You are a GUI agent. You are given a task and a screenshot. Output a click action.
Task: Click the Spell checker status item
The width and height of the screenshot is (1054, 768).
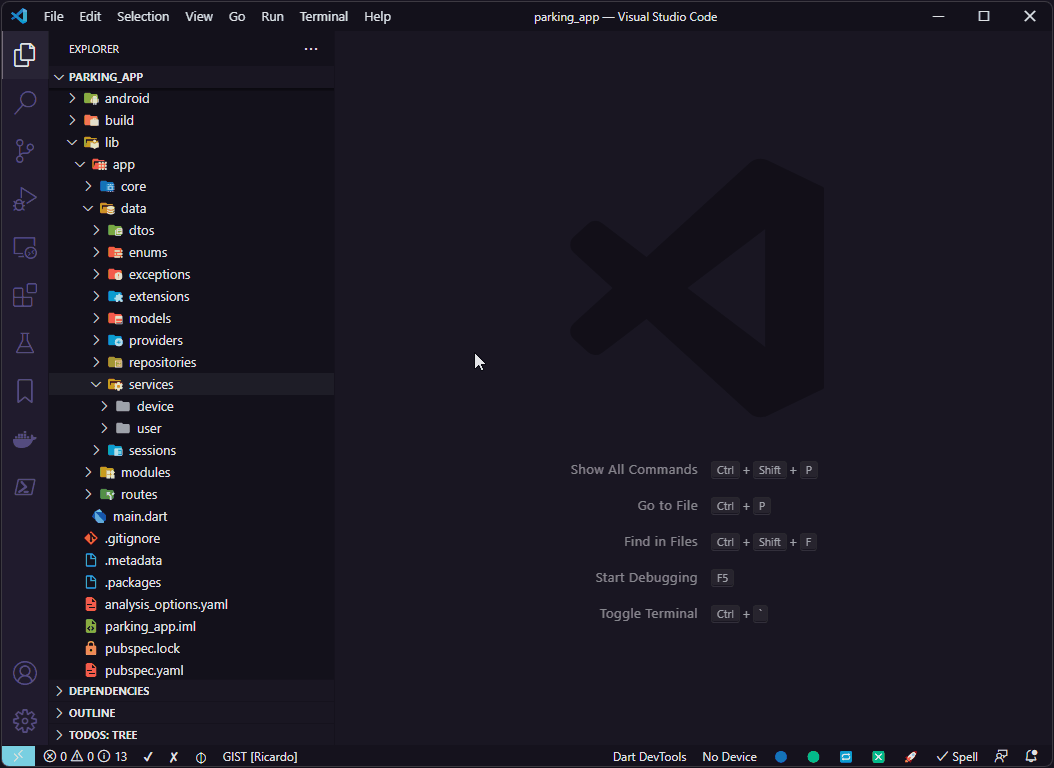point(957,757)
